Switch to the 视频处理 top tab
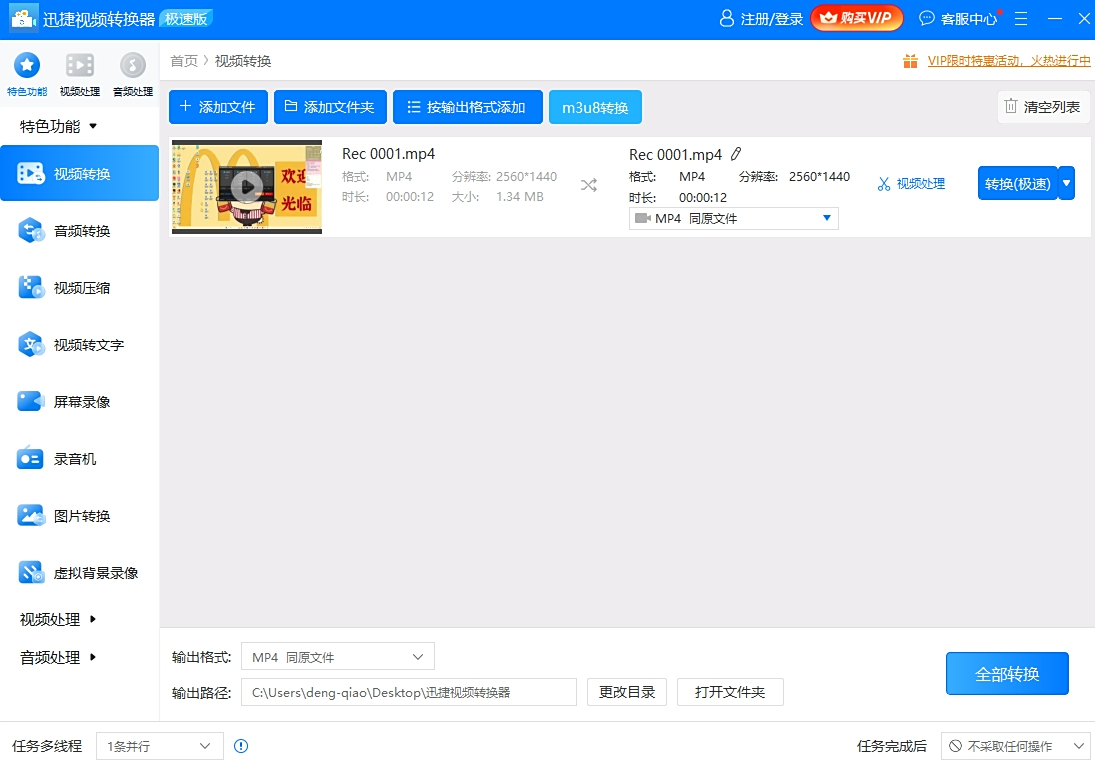The height and width of the screenshot is (770, 1095). pyautogui.click(x=80, y=73)
